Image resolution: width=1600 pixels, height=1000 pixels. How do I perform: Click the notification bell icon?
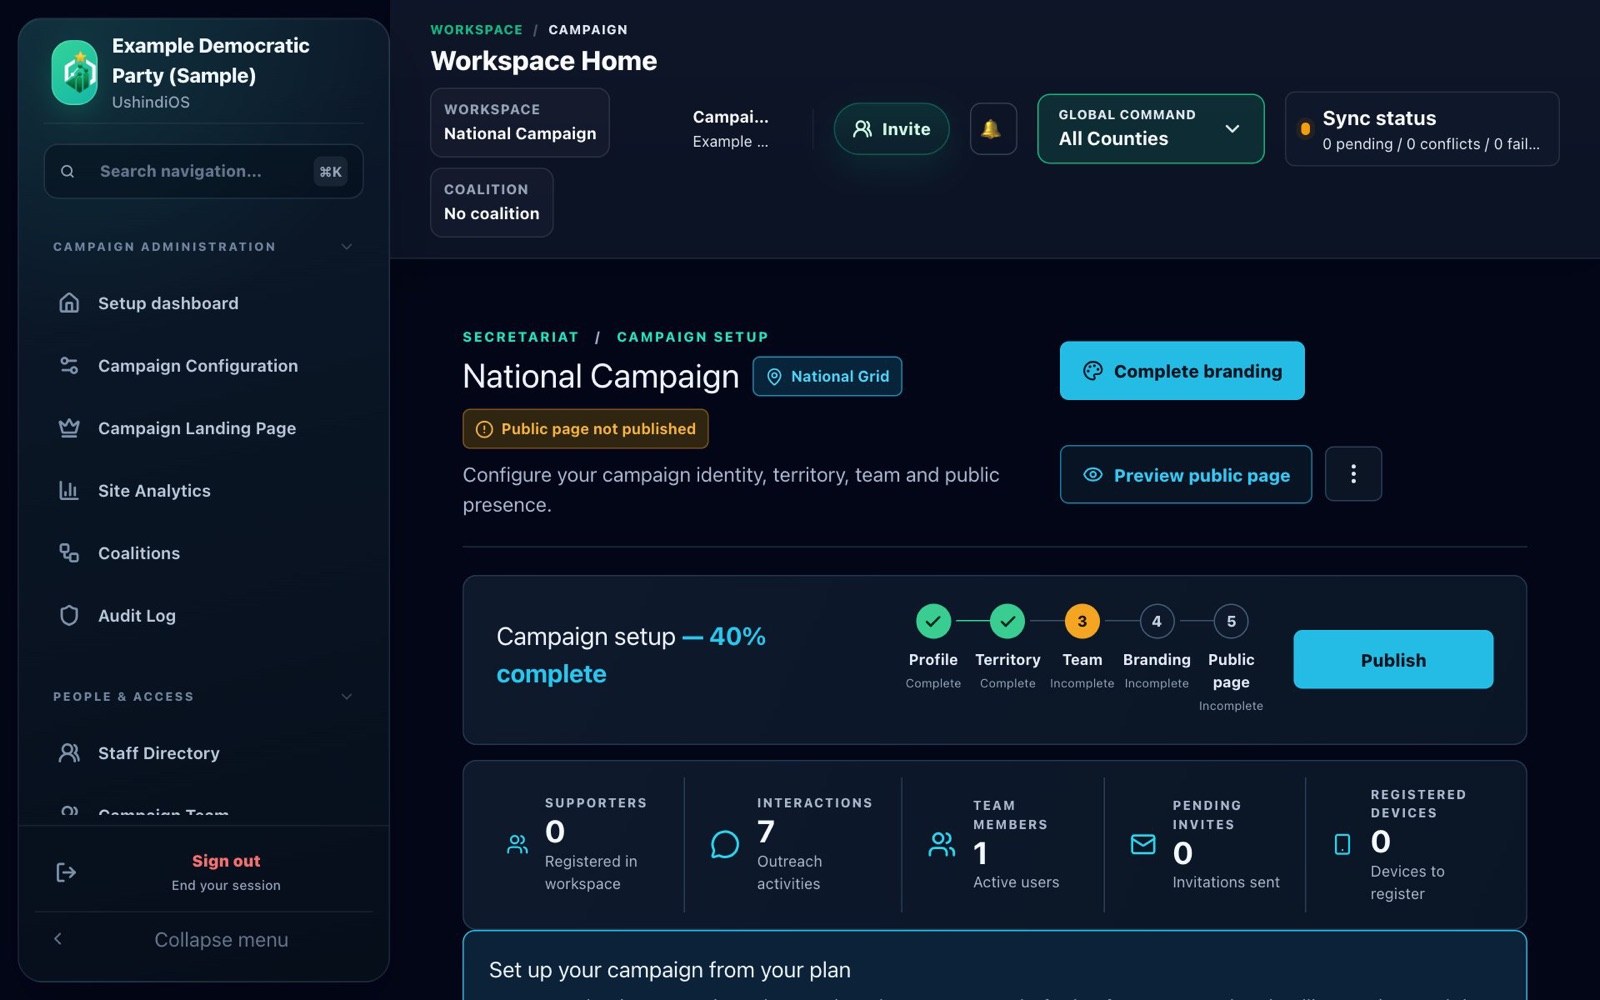992,129
